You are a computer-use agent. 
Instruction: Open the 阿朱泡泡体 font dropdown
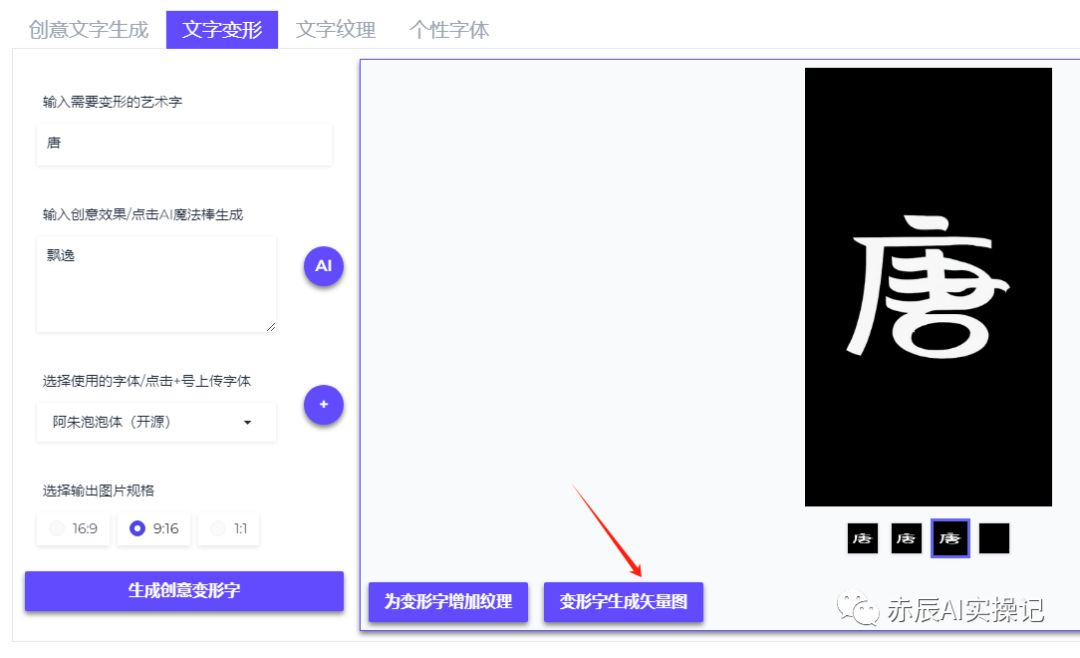[156, 422]
